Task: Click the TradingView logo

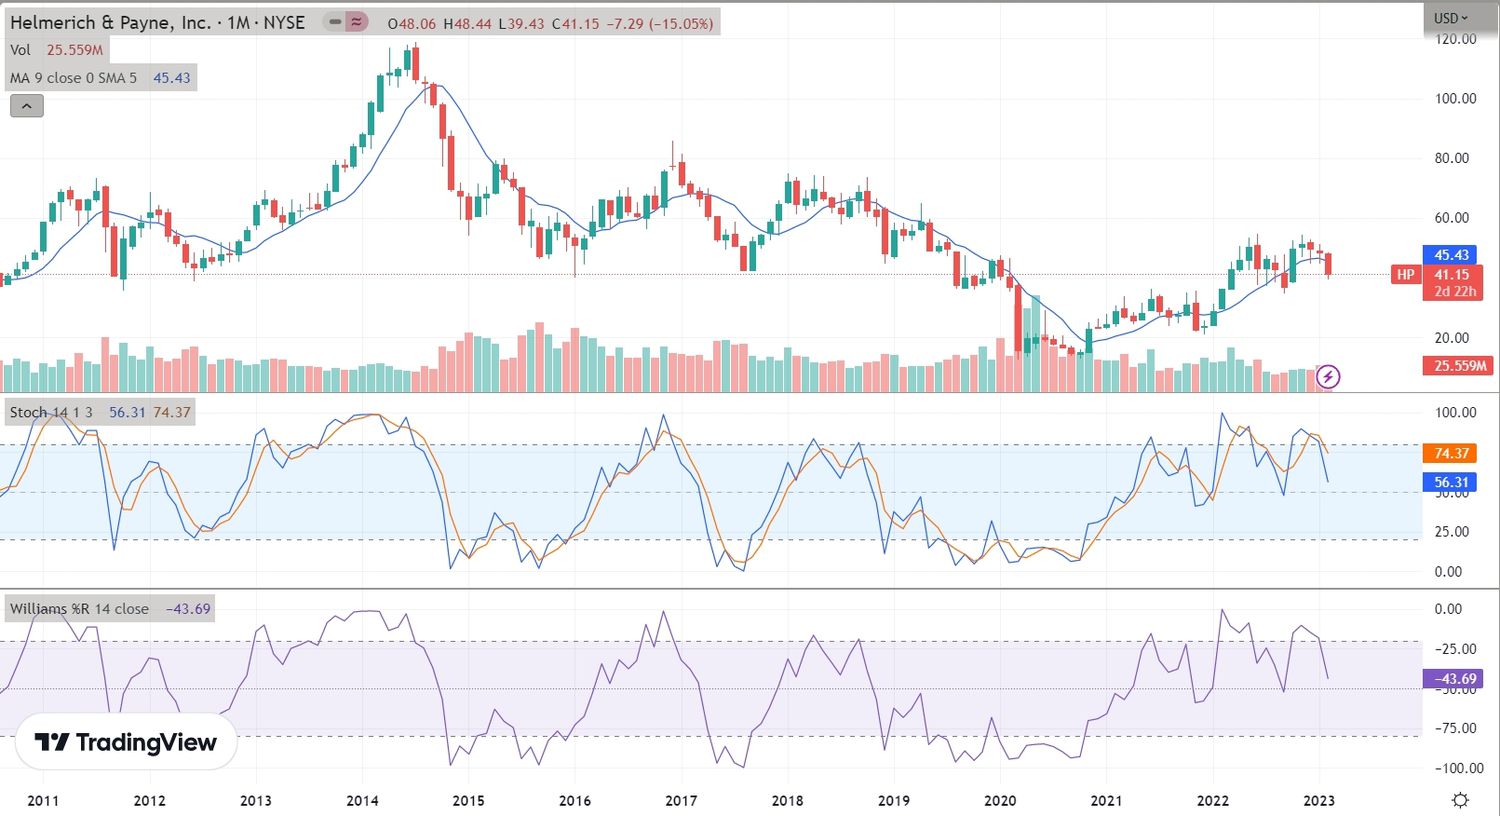Action: tap(126, 742)
